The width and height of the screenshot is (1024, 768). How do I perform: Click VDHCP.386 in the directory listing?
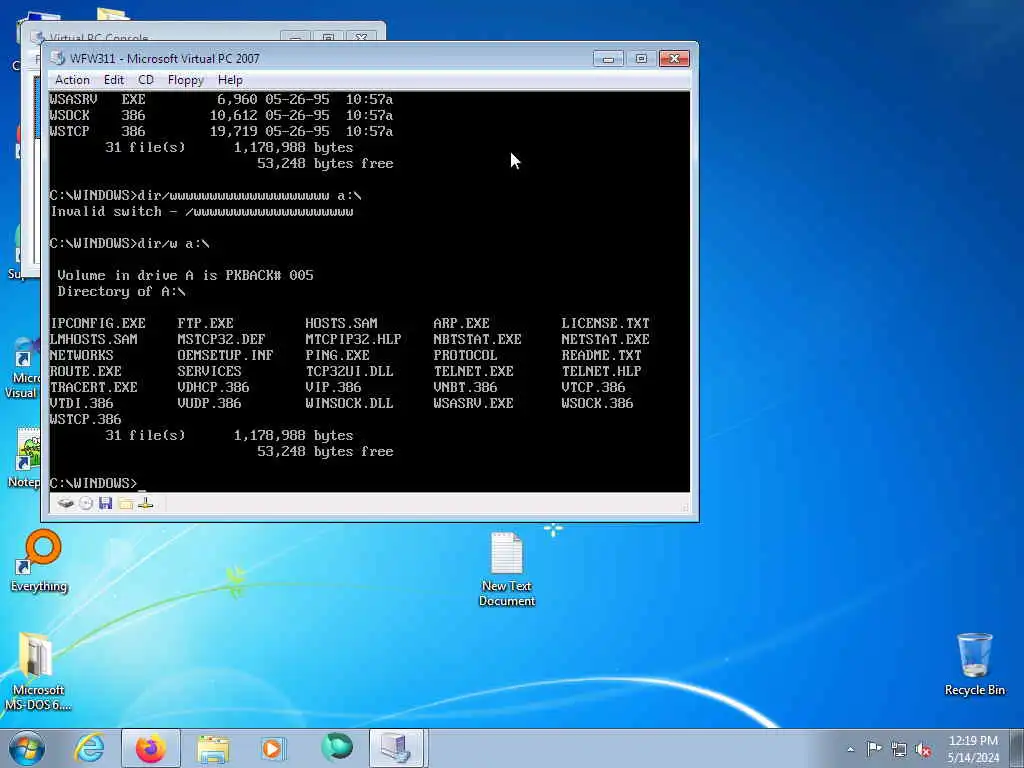(213, 387)
